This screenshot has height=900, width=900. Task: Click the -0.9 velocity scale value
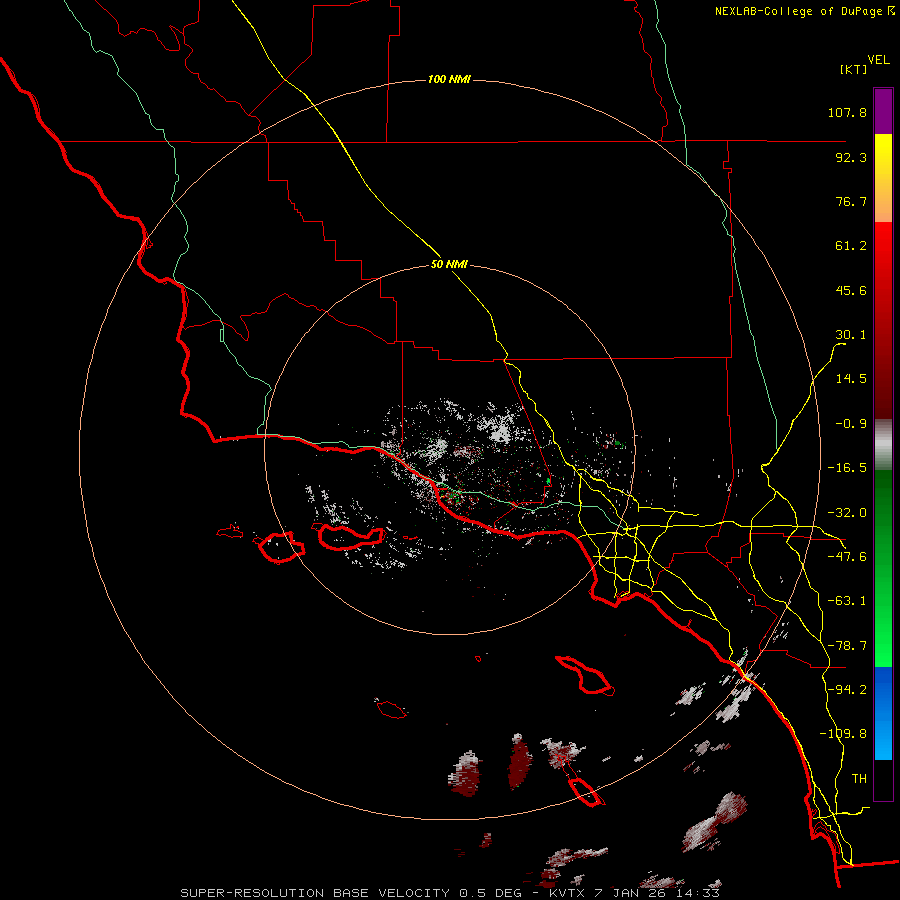coord(851,424)
